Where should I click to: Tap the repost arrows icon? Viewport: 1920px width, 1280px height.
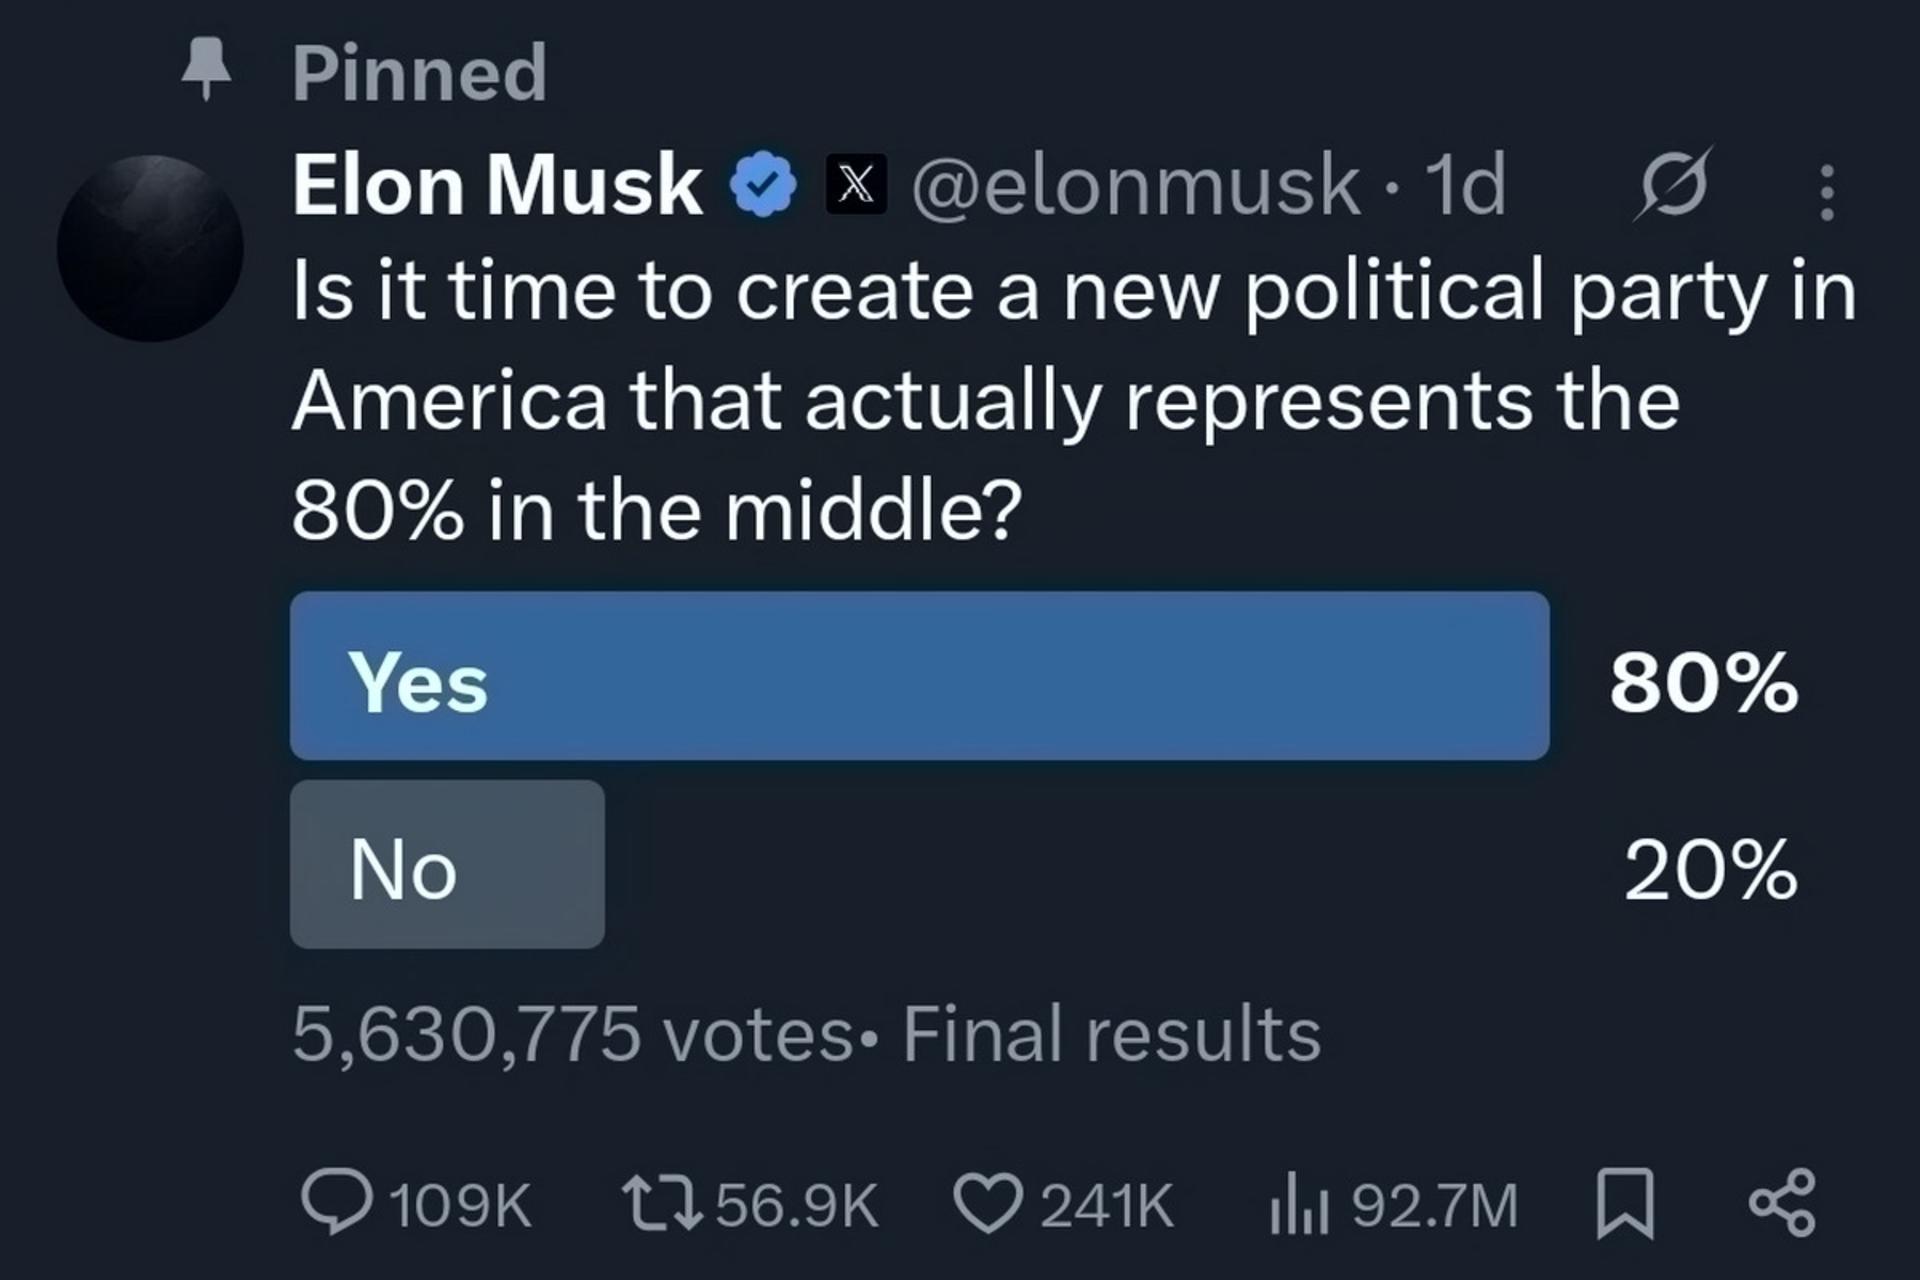661,1203
